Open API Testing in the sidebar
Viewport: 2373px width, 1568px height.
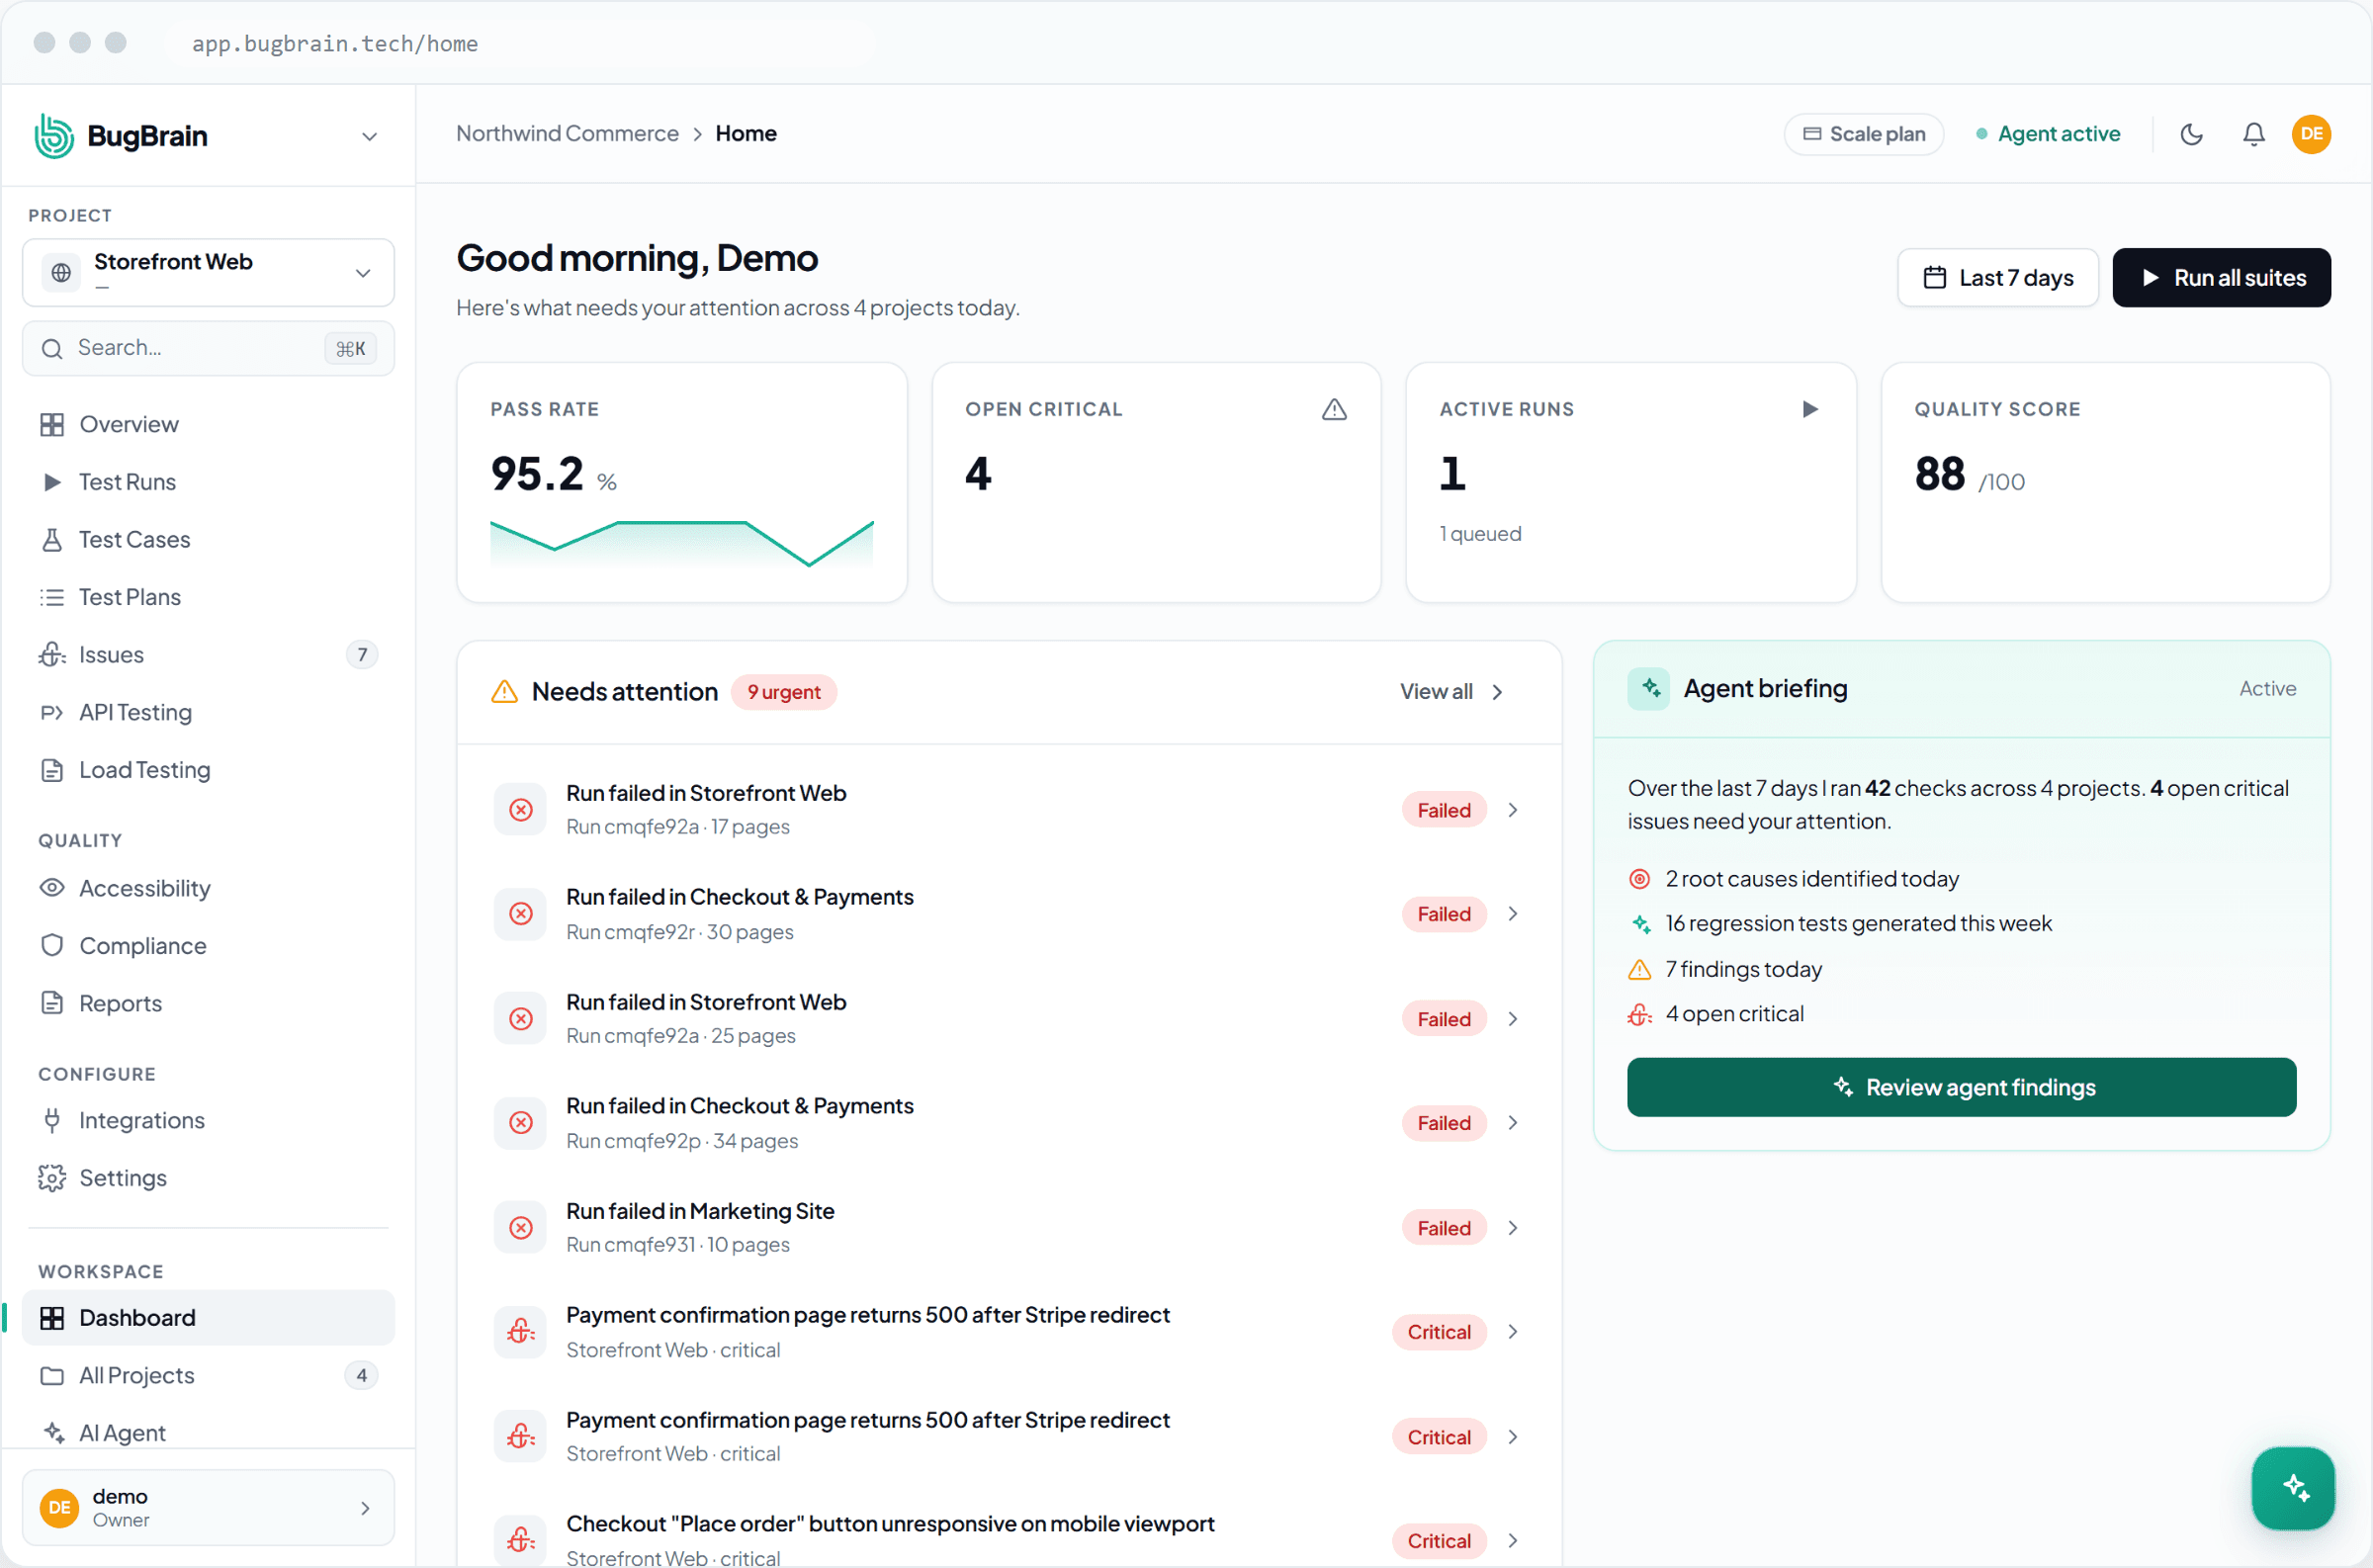(208, 712)
